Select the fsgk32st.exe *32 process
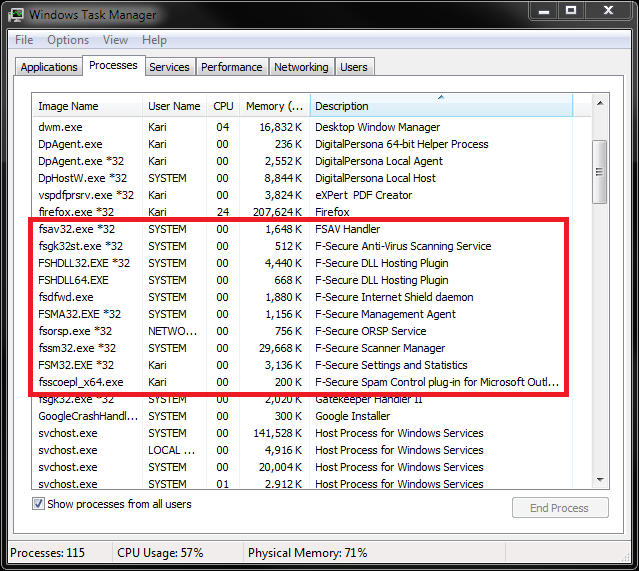The width and height of the screenshot is (639, 571). point(302,246)
